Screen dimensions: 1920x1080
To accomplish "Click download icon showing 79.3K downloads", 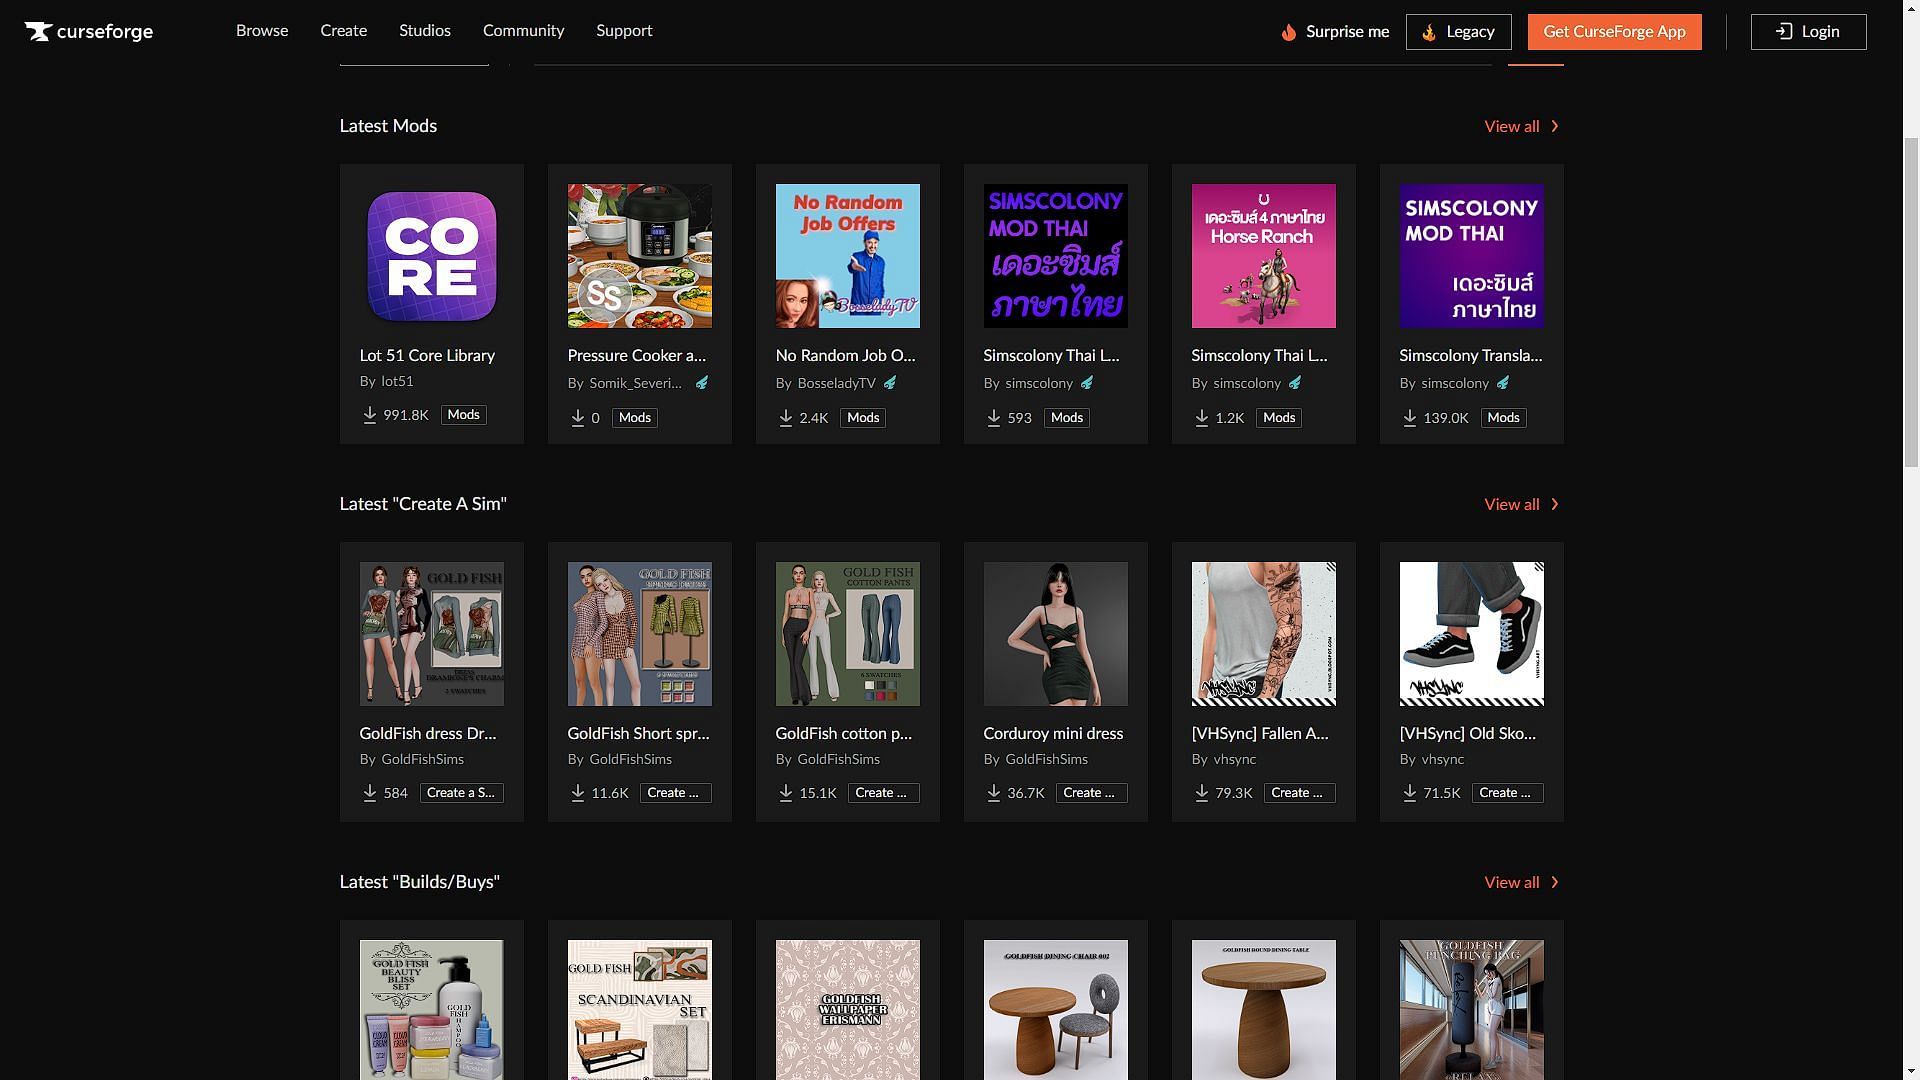I will 1201,793.
